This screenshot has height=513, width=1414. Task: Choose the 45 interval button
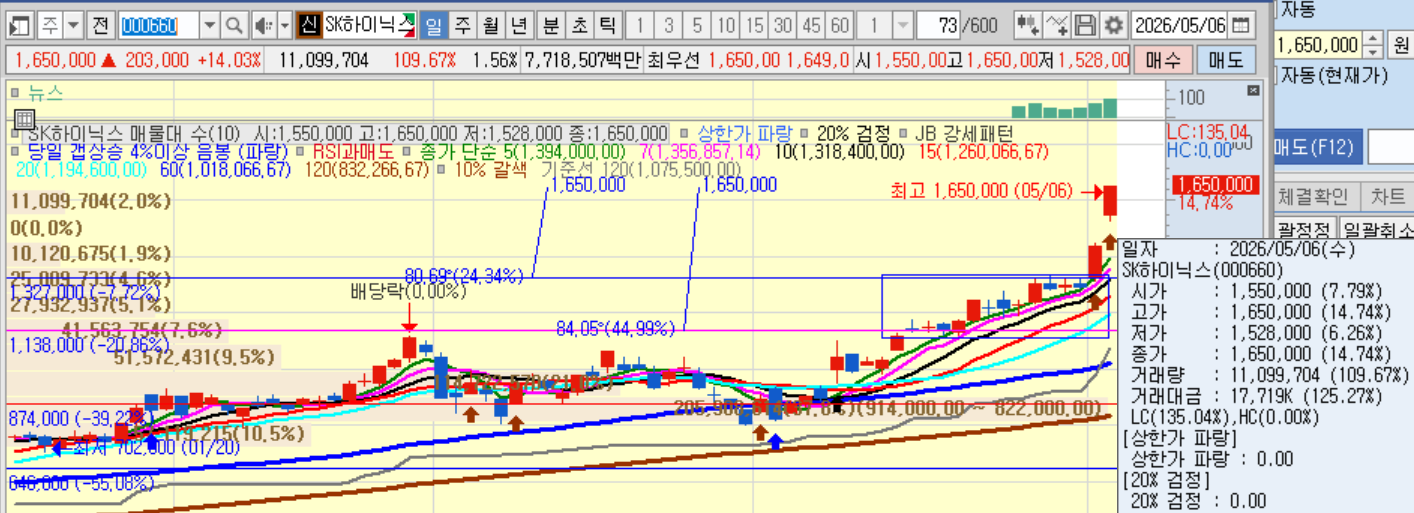click(812, 25)
